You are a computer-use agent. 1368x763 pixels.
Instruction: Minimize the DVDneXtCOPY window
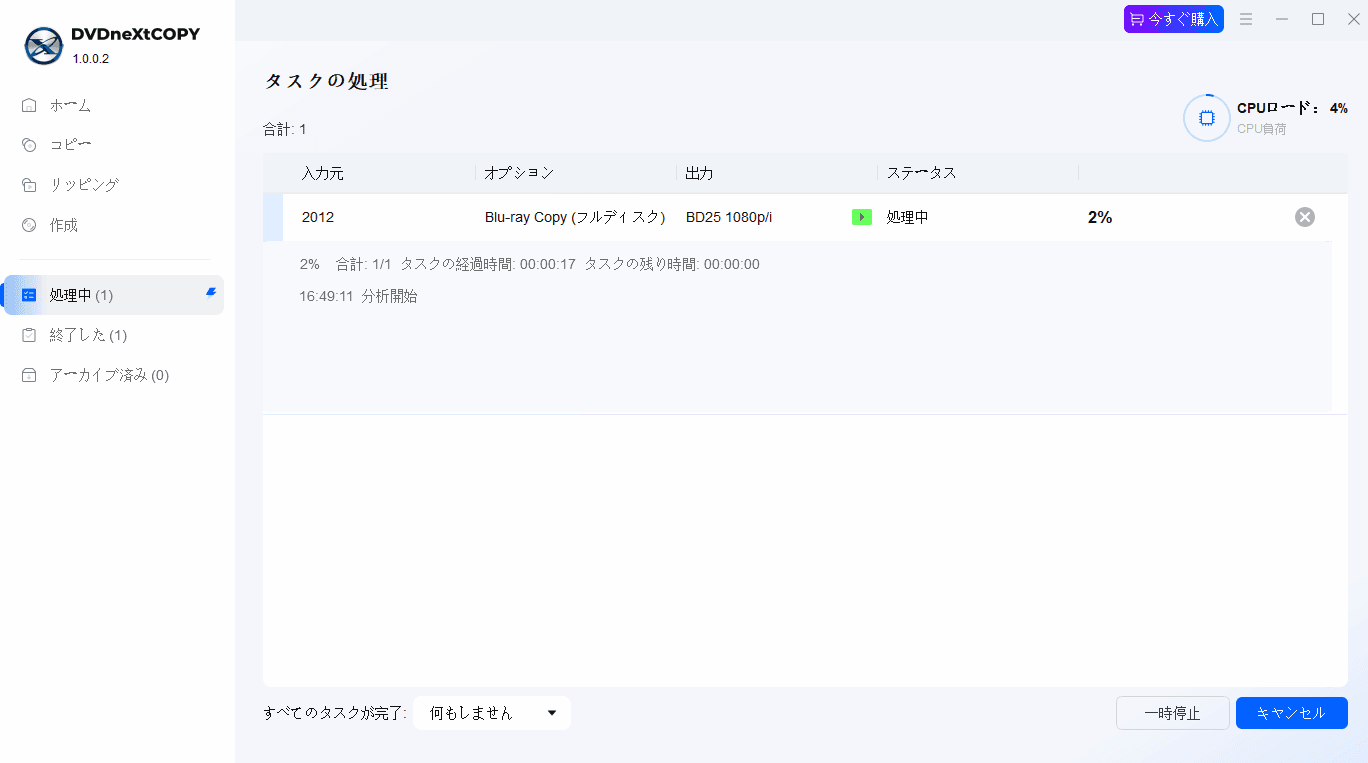click(1282, 19)
